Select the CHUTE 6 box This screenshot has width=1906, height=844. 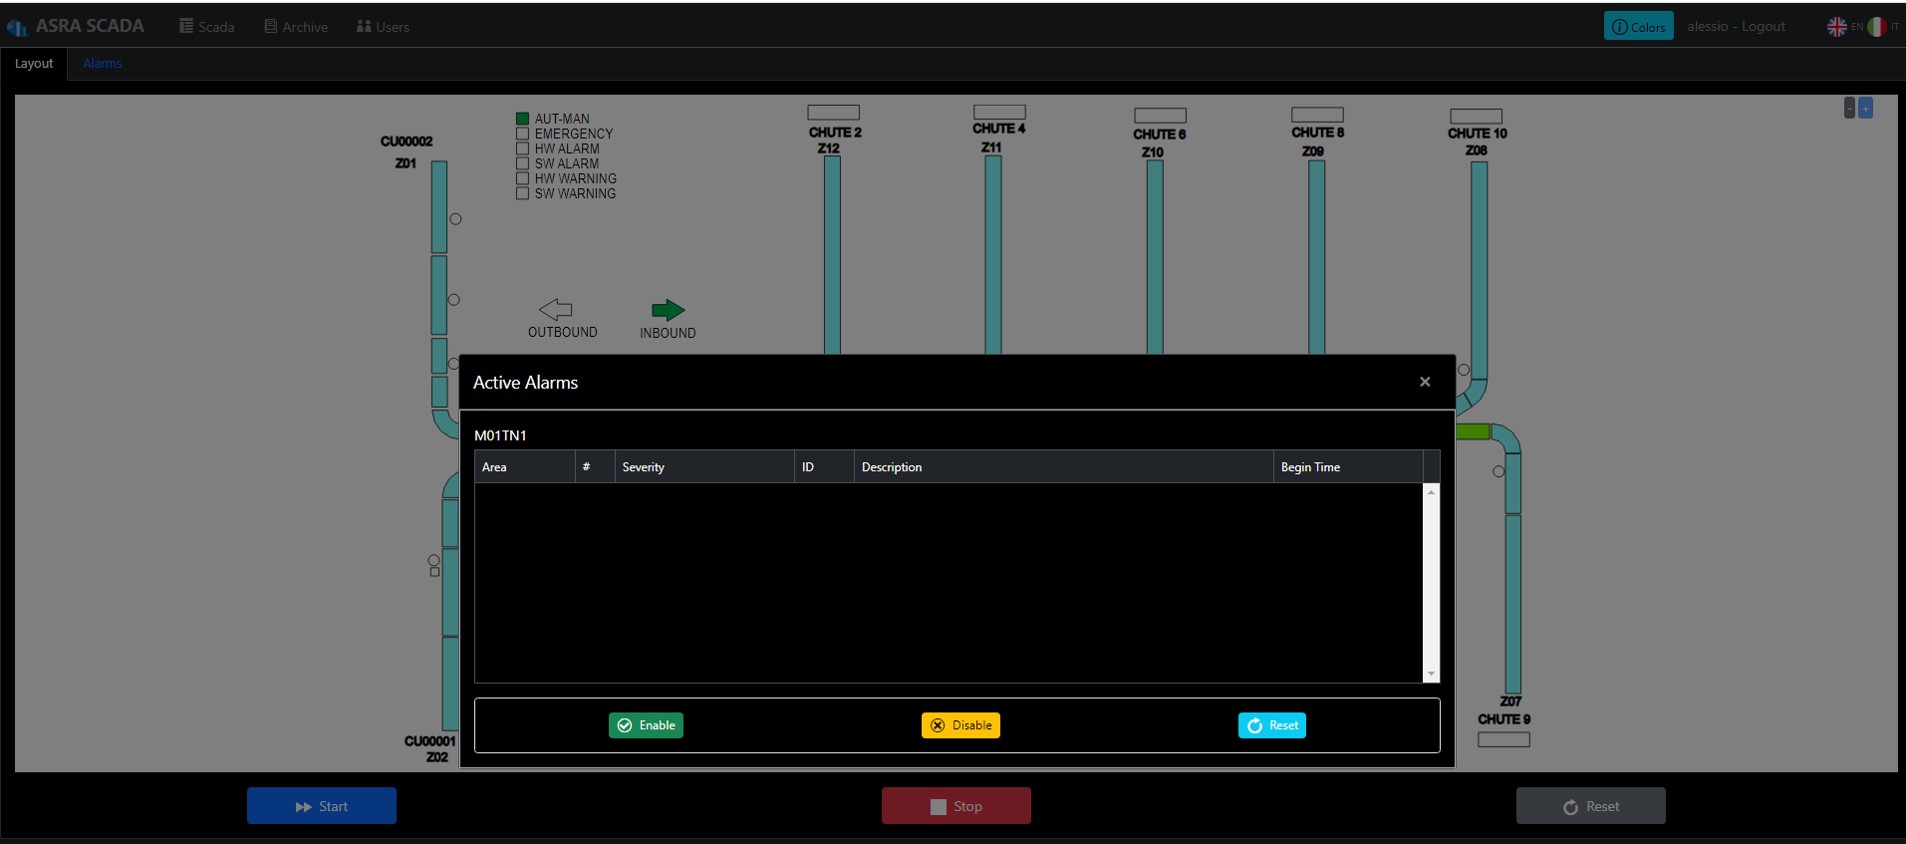(x=1160, y=115)
